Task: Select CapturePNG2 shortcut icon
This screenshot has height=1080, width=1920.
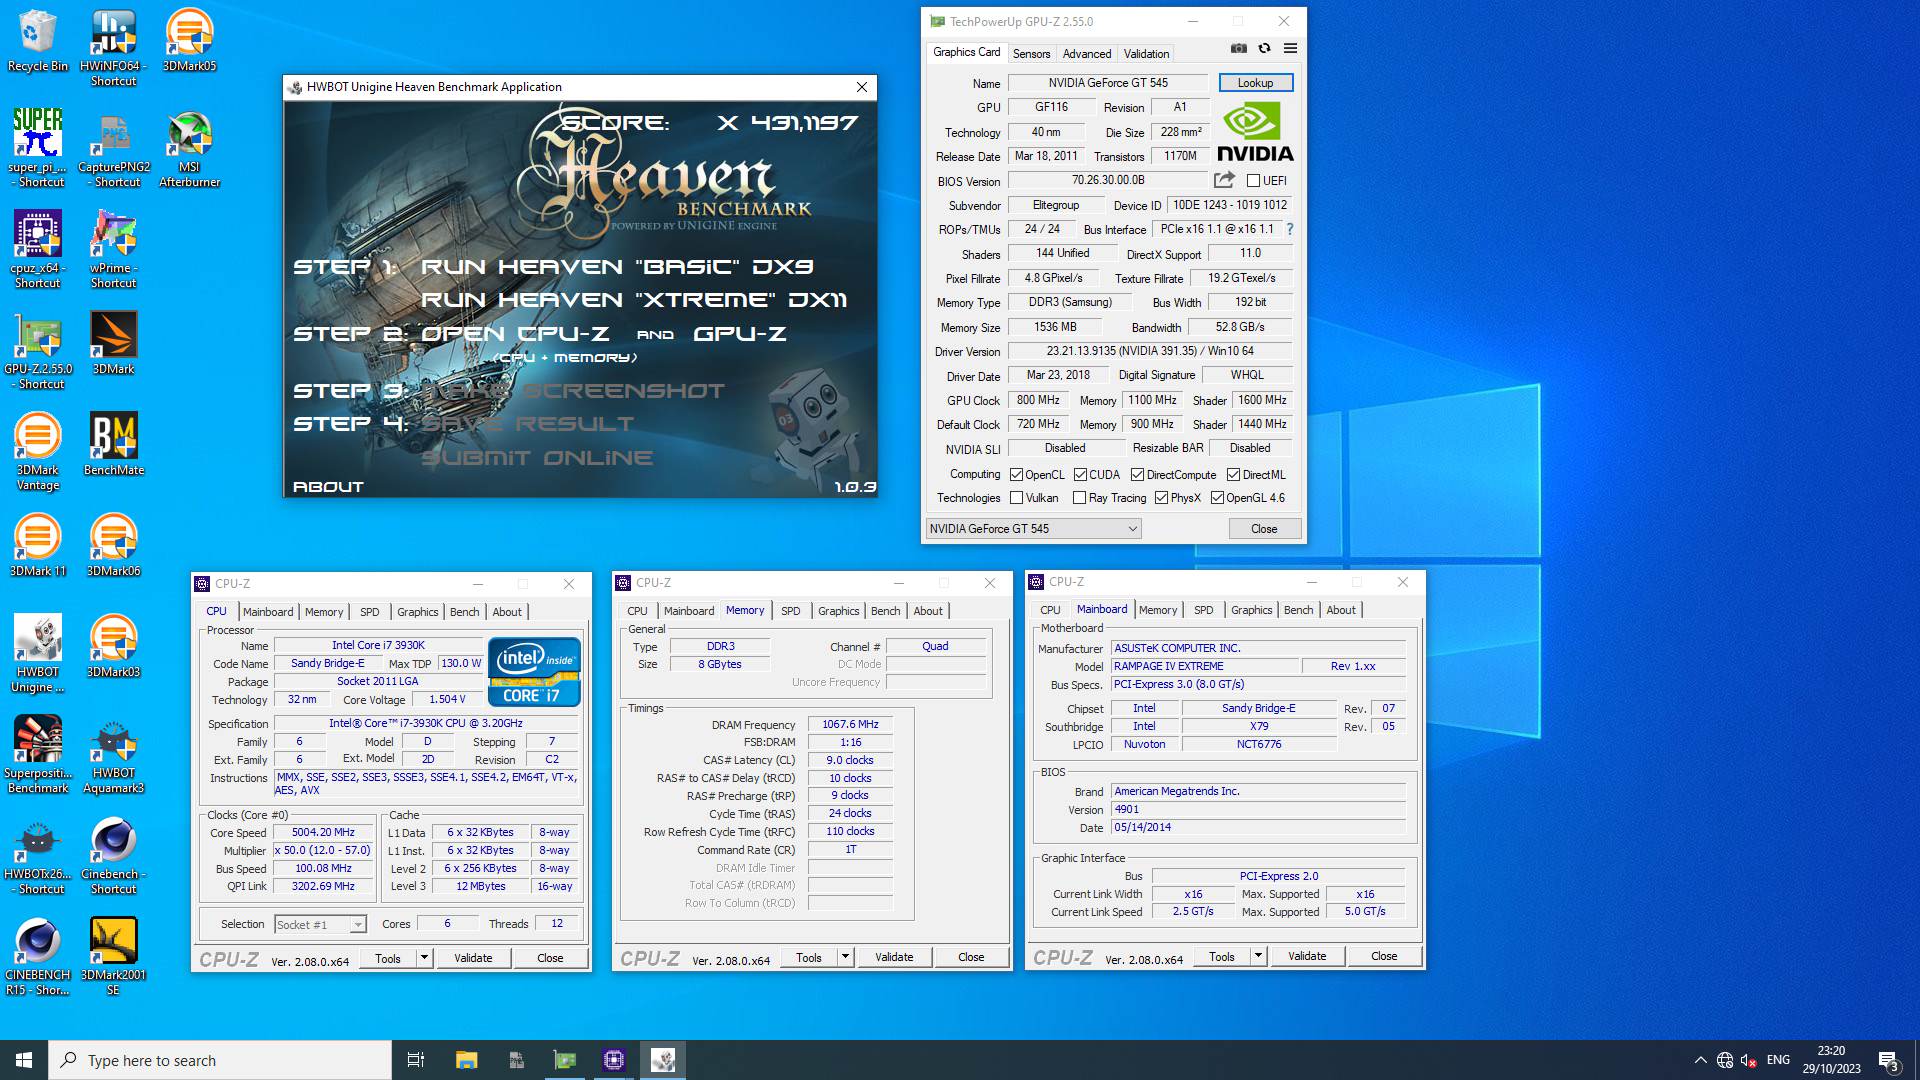Action: click(113, 149)
